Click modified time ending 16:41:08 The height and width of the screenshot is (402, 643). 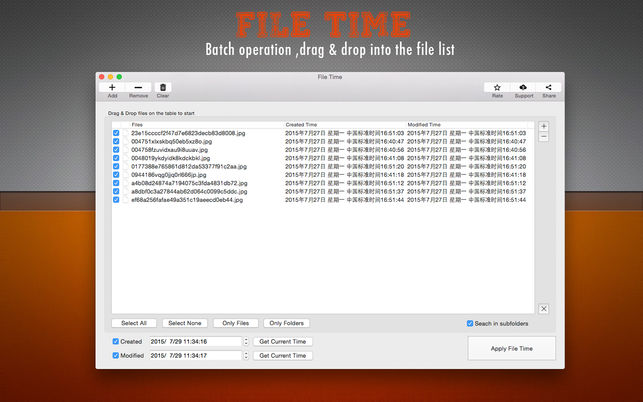[x=466, y=158]
